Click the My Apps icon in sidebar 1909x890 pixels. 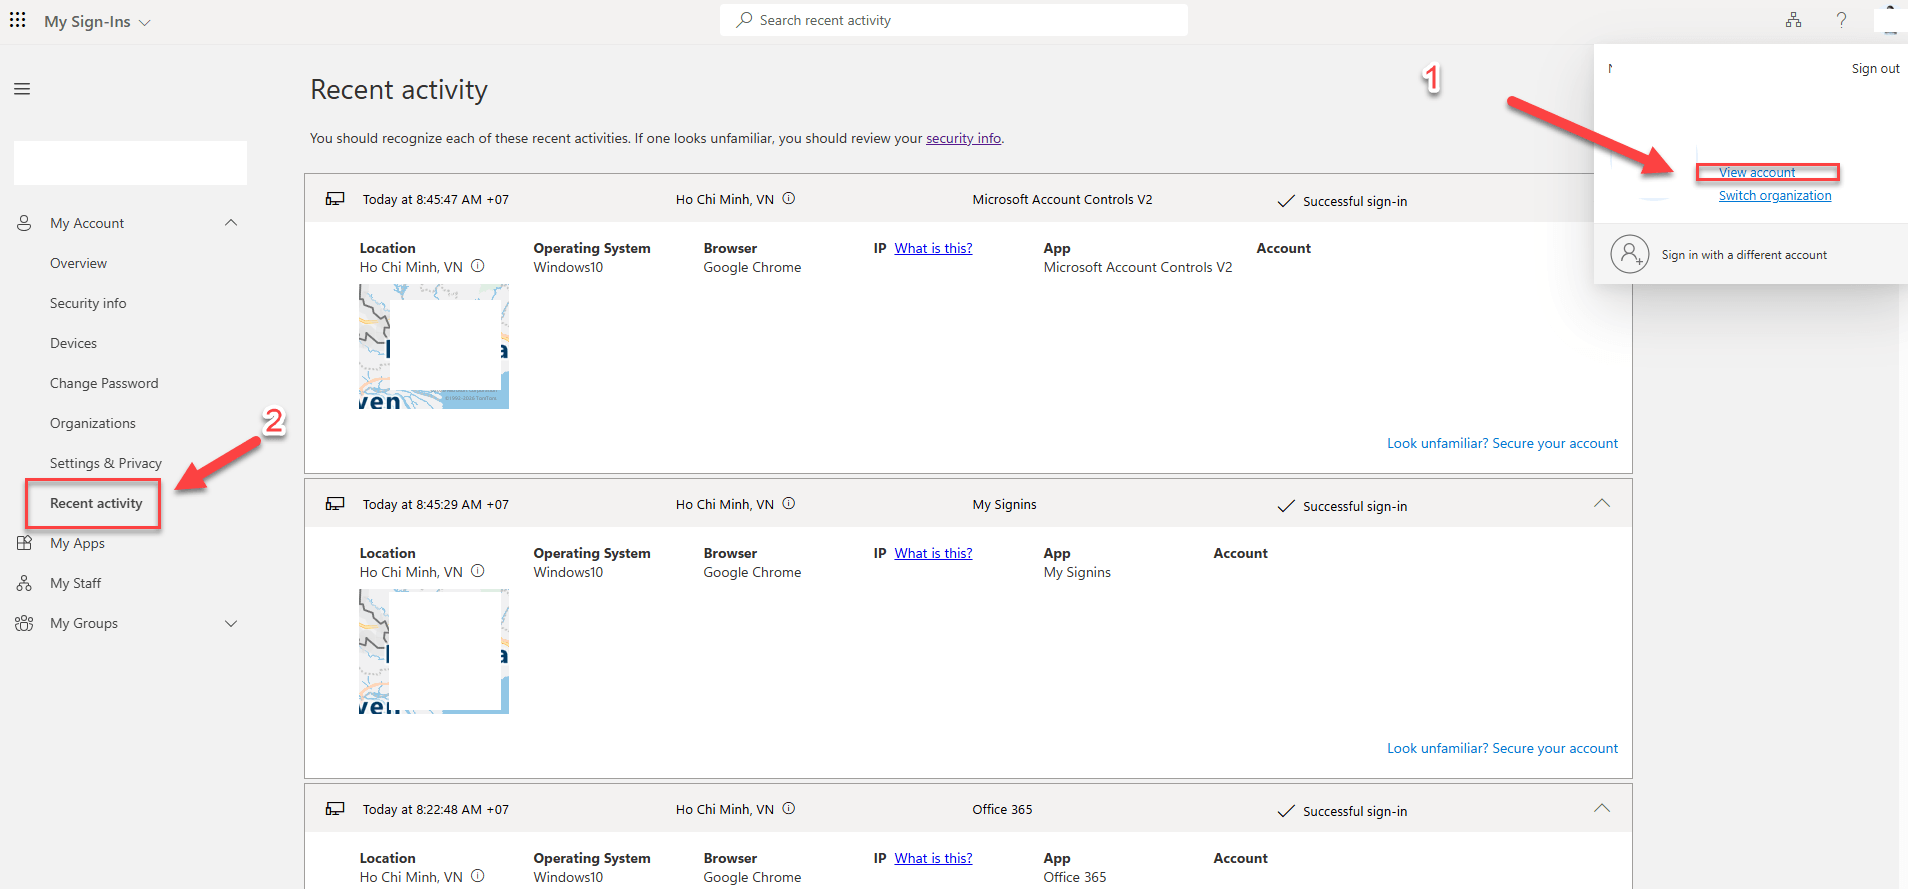click(x=24, y=543)
